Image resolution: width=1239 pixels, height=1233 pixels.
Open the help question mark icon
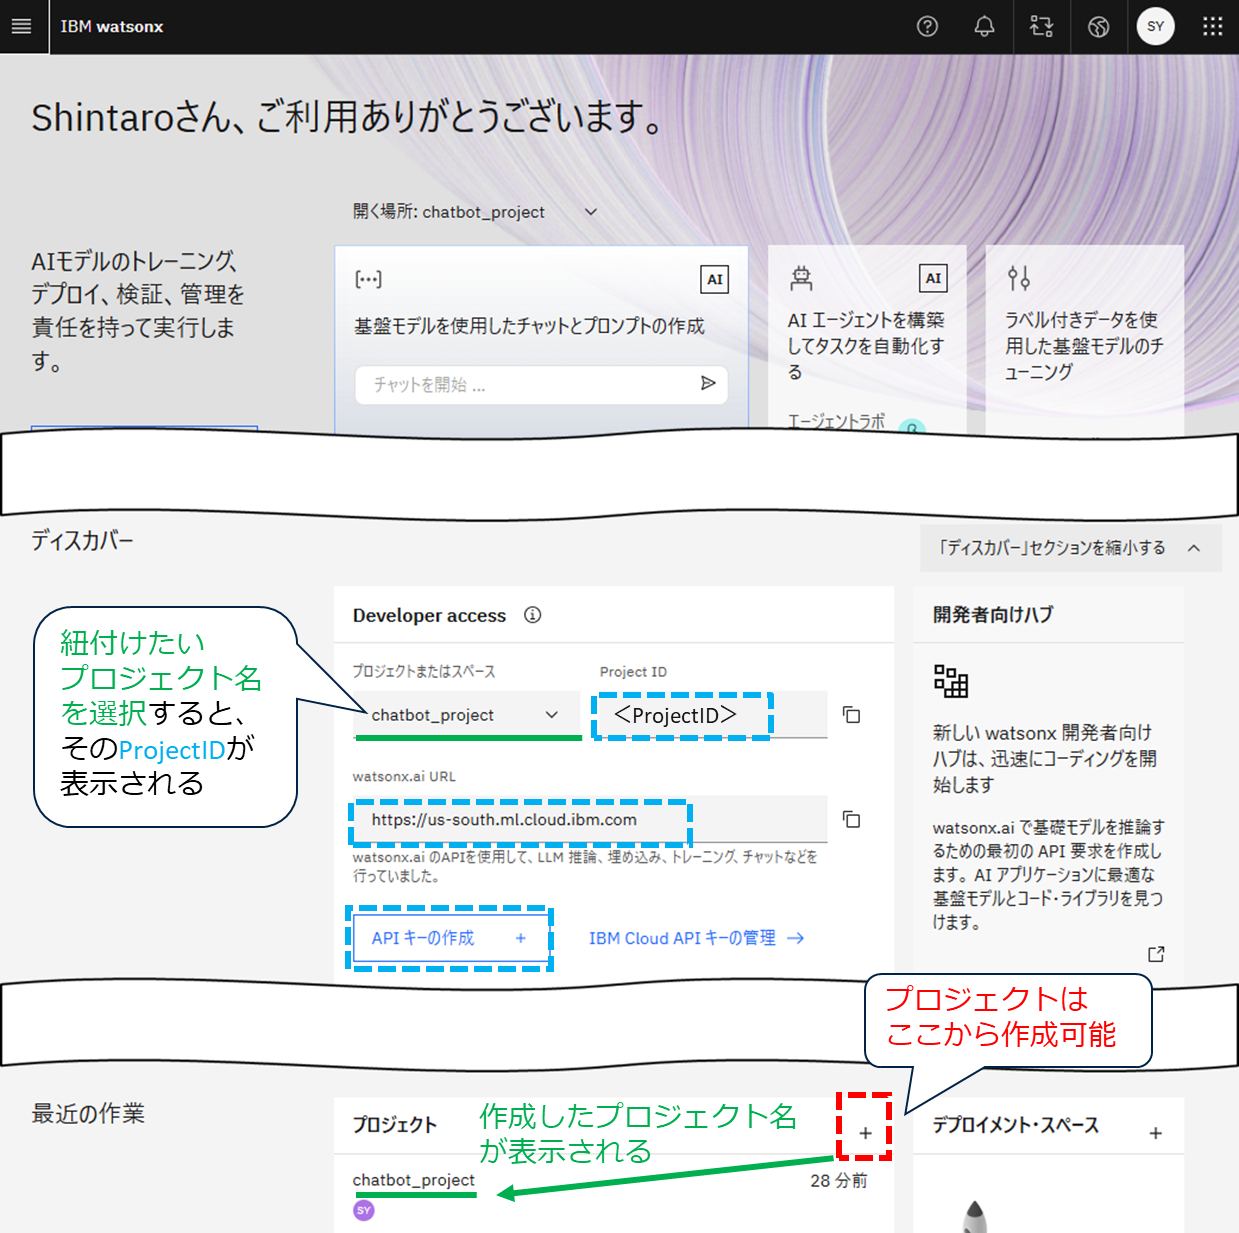click(x=927, y=27)
